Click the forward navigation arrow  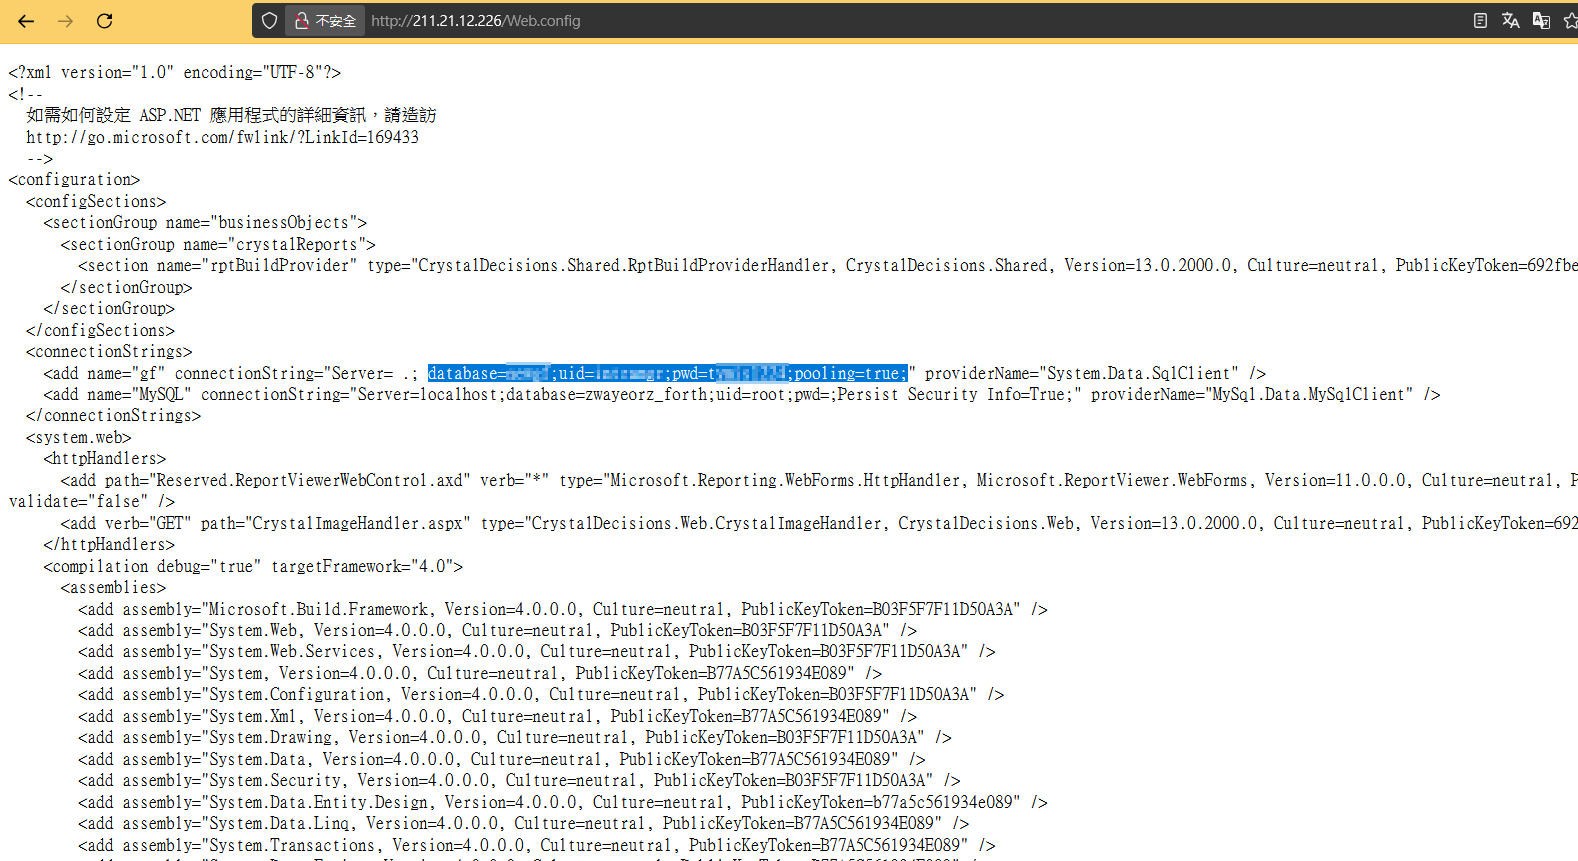[65, 20]
